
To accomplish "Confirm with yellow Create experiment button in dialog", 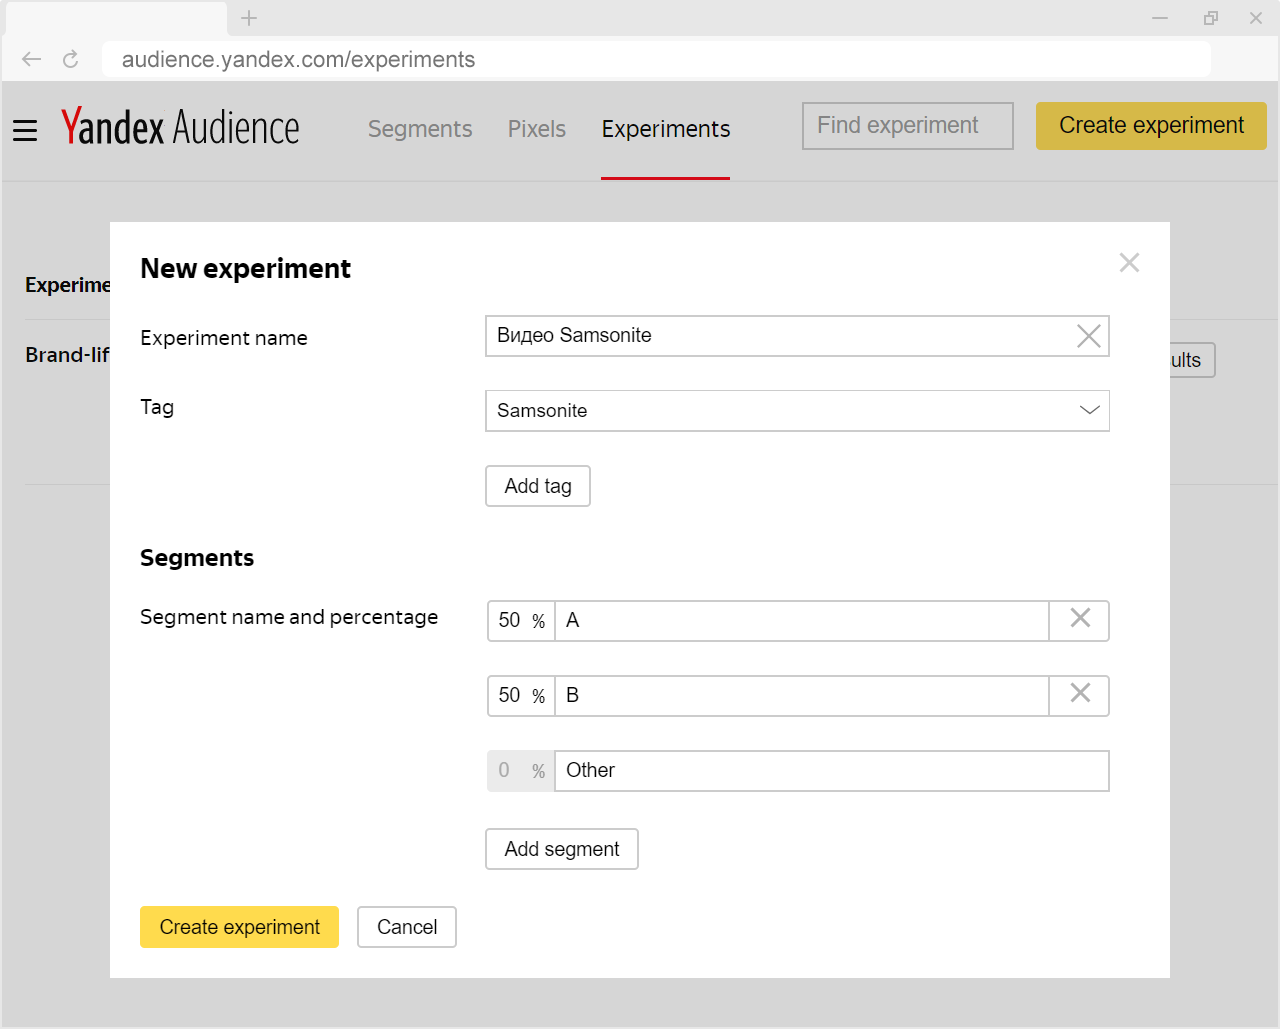I will (240, 927).
